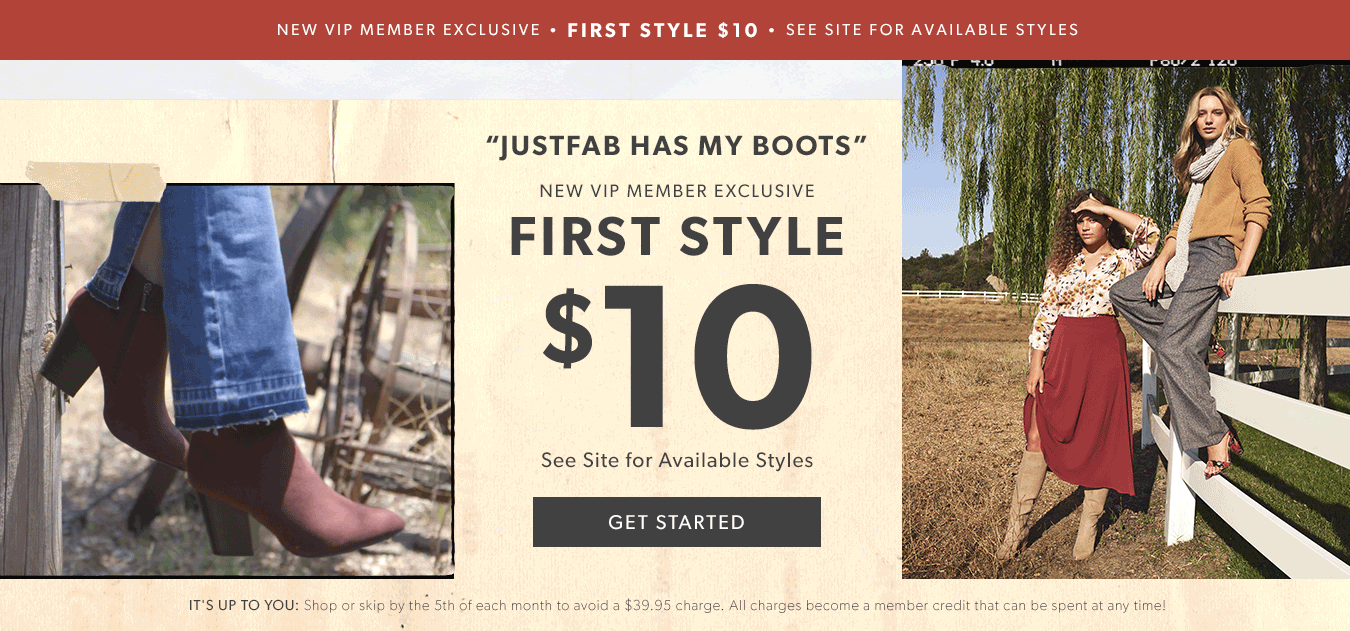Open the two models by fence photo

pyautogui.click(x=1125, y=320)
